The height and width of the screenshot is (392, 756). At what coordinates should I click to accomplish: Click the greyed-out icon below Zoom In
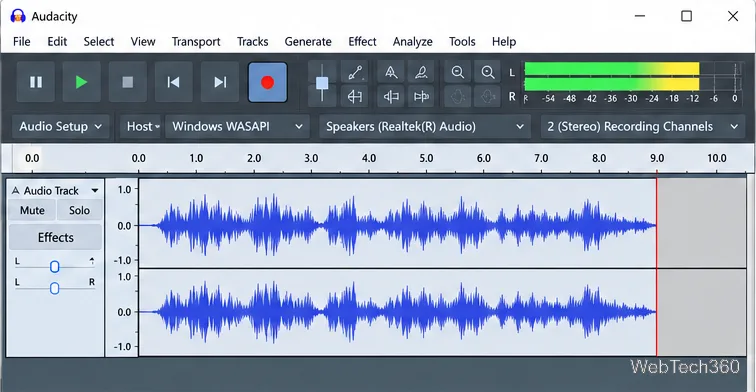point(488,97)
